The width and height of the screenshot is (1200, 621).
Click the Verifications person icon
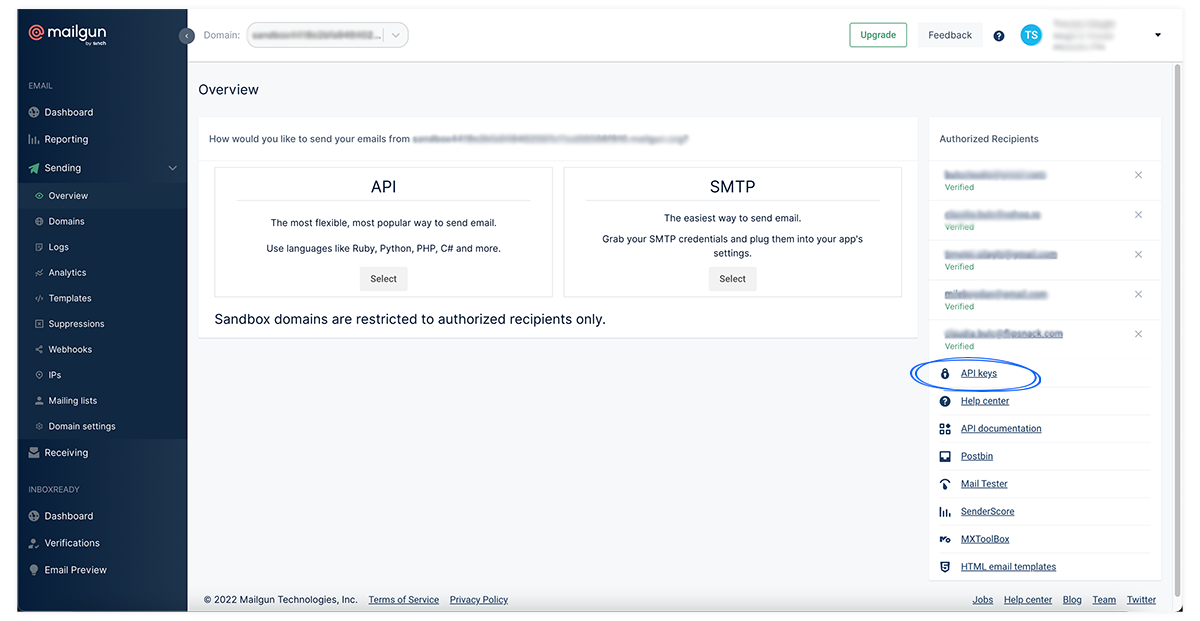coord(34,543)
